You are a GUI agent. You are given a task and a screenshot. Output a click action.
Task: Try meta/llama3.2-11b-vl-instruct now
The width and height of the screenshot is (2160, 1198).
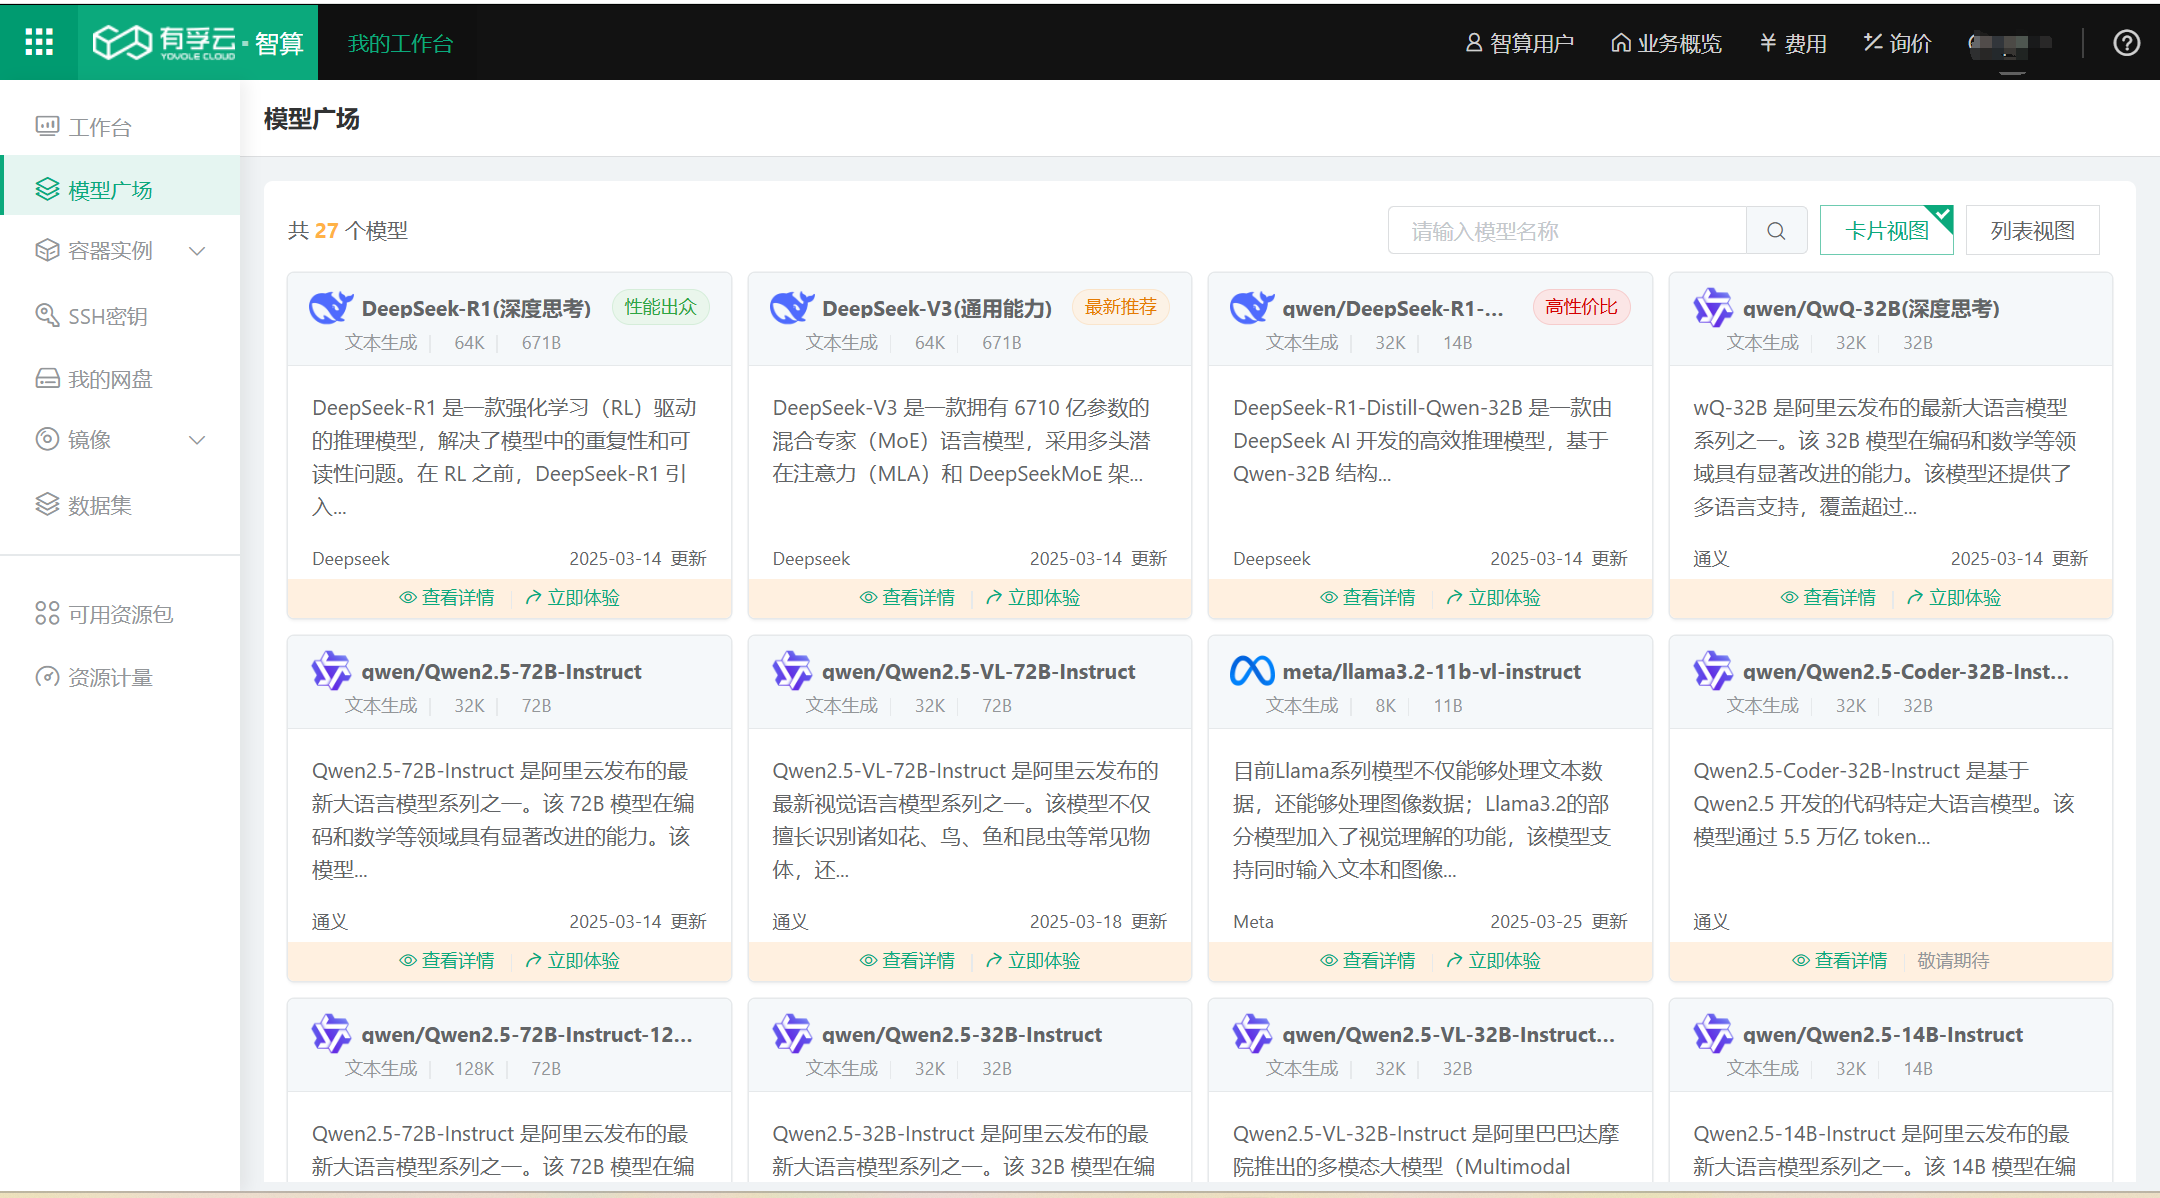click(x=1493, y=960)
